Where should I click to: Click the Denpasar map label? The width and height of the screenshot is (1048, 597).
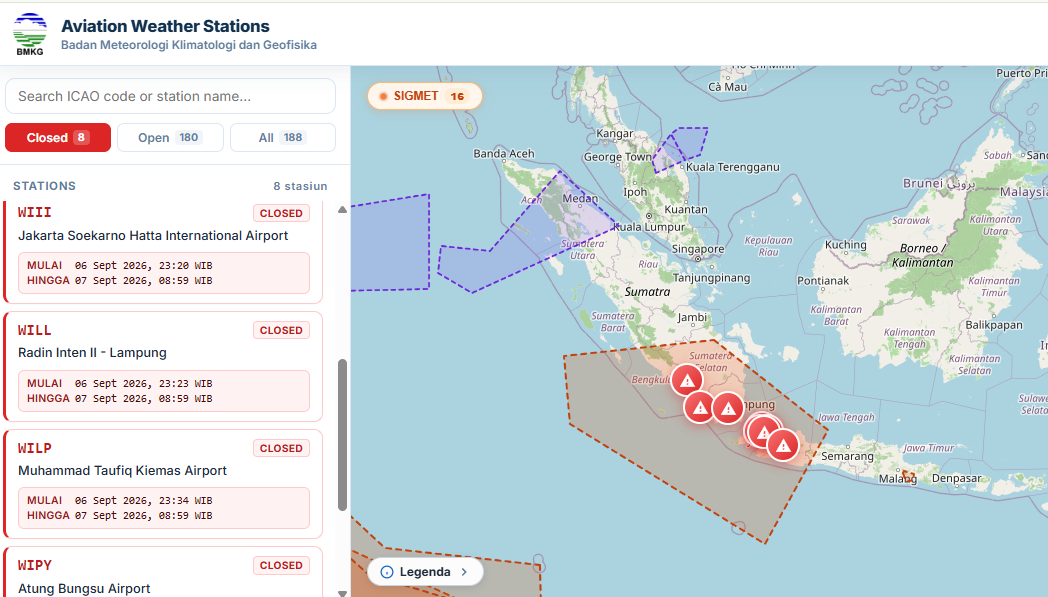[x=956, y=479]
